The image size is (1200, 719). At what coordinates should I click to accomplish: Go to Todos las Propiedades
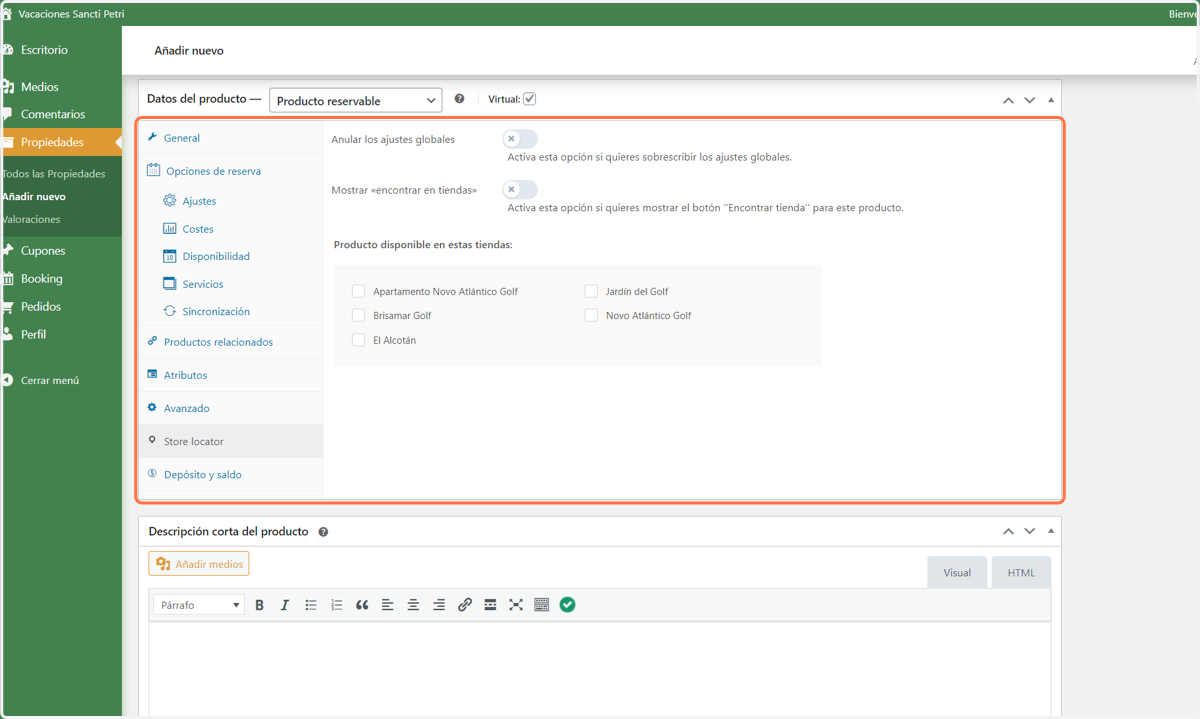(54, 174)
